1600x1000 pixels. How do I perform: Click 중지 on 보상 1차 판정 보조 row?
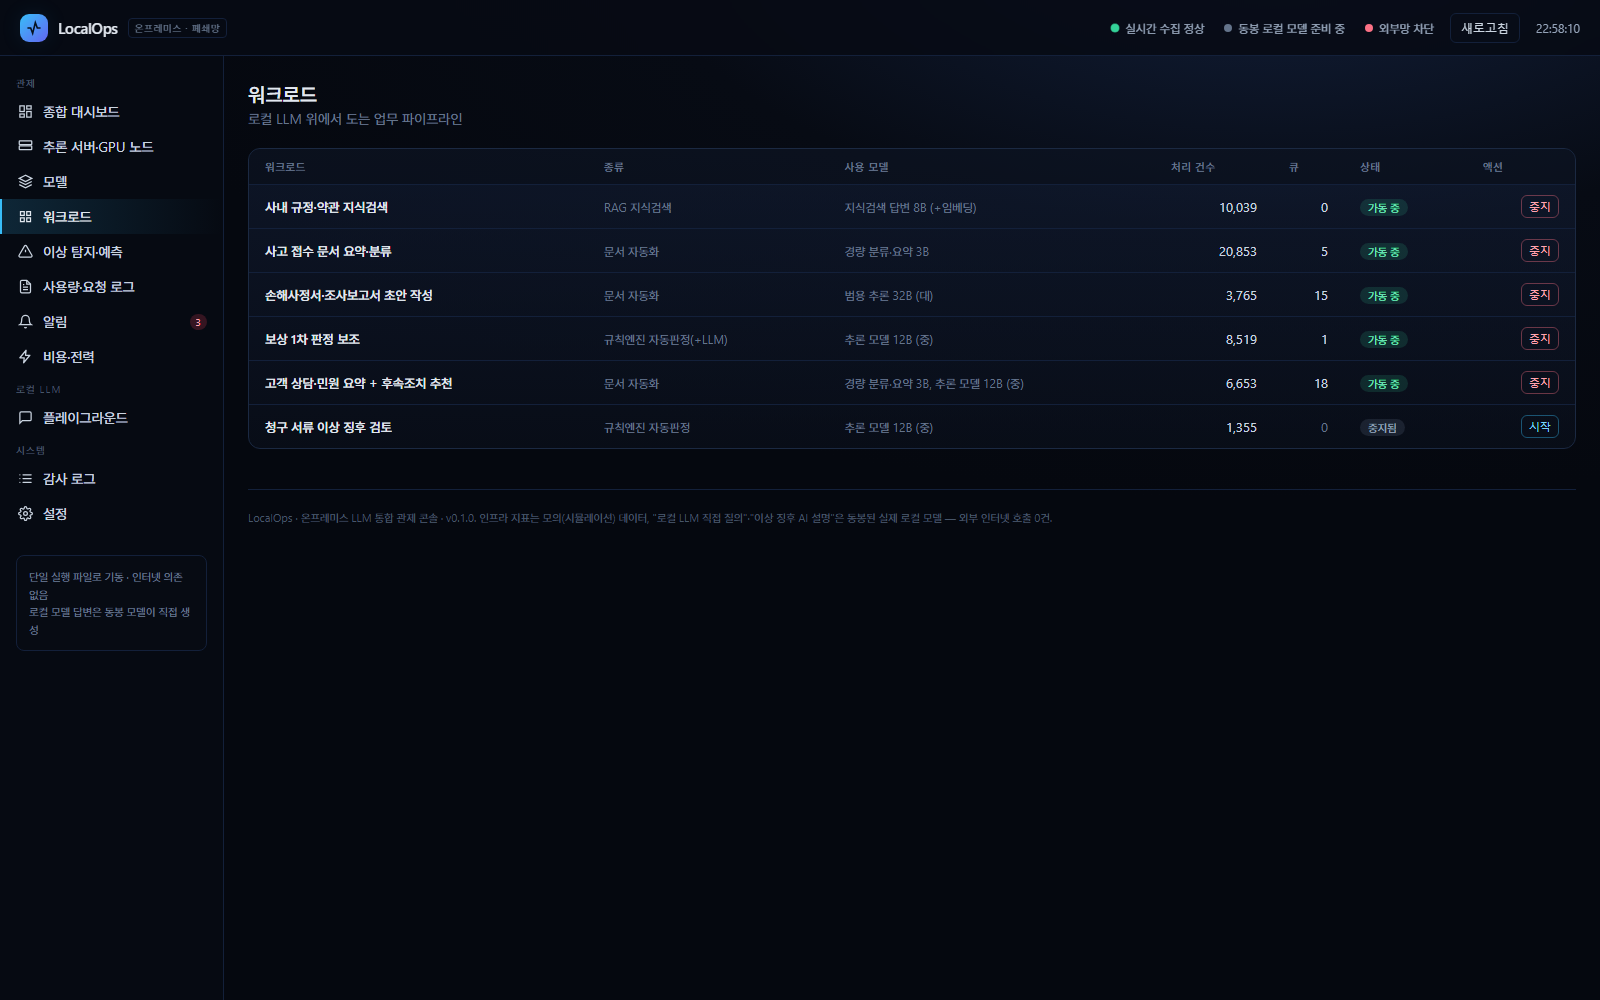(x=1540, y=339)
